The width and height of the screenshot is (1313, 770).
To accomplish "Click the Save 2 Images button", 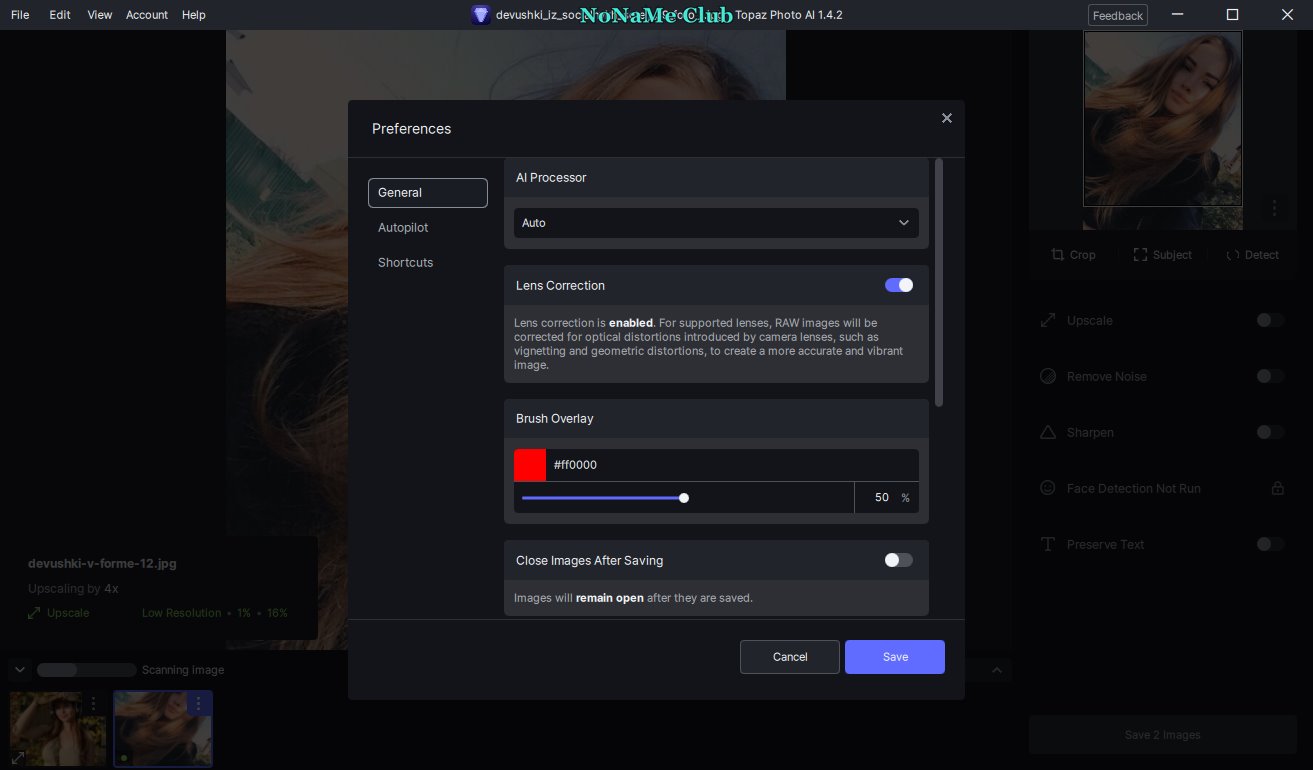I will (x=1162, y=735).
